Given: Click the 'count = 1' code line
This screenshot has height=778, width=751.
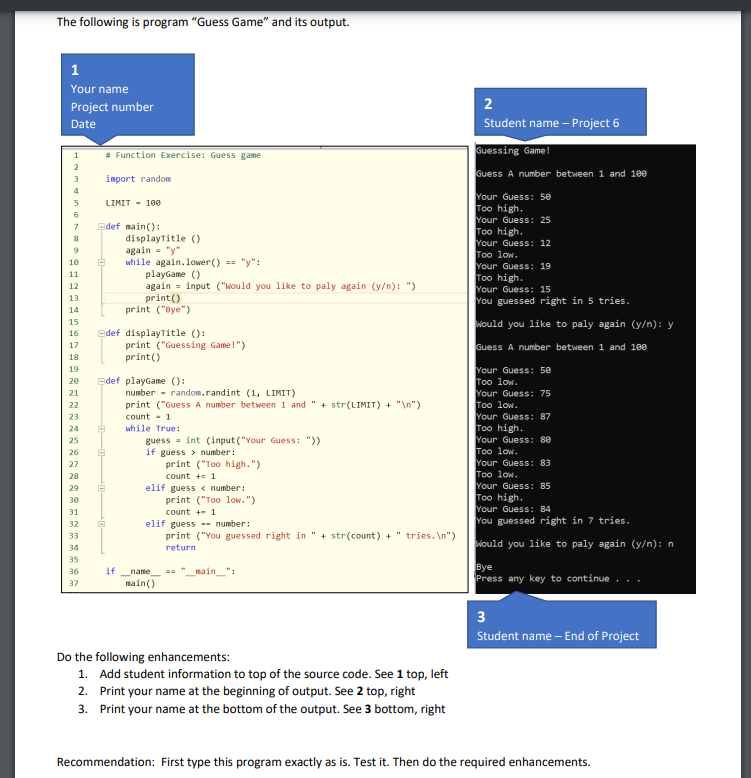Looking at the screenshot, I should coord(148,417).
